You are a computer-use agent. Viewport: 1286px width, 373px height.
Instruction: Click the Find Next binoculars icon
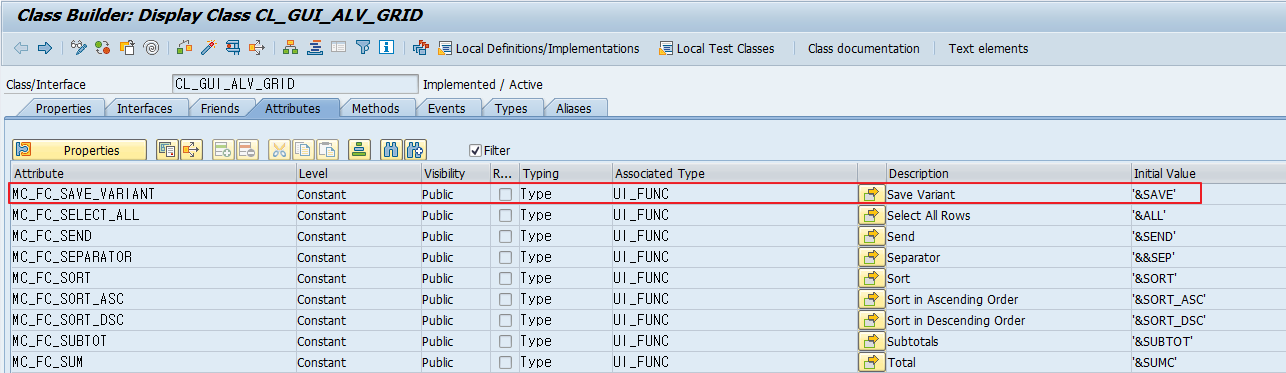coord(416,150)
